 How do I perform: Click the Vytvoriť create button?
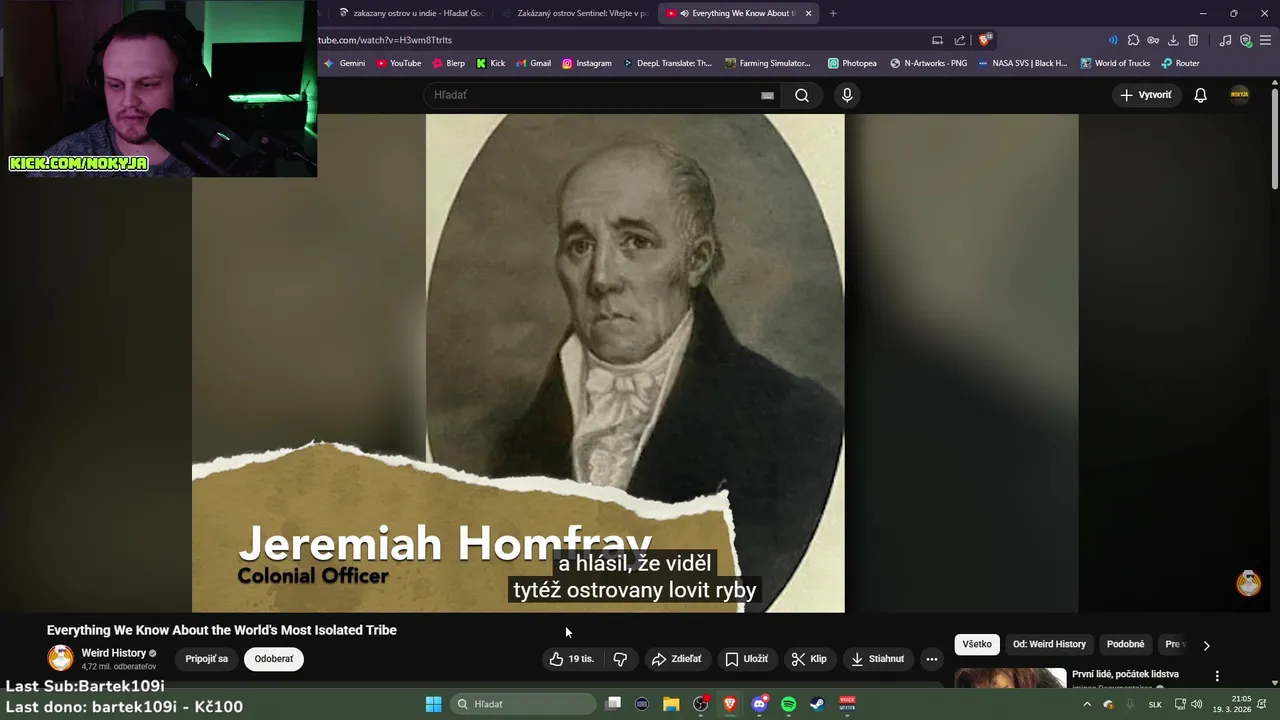click(x=1146, y=95)
